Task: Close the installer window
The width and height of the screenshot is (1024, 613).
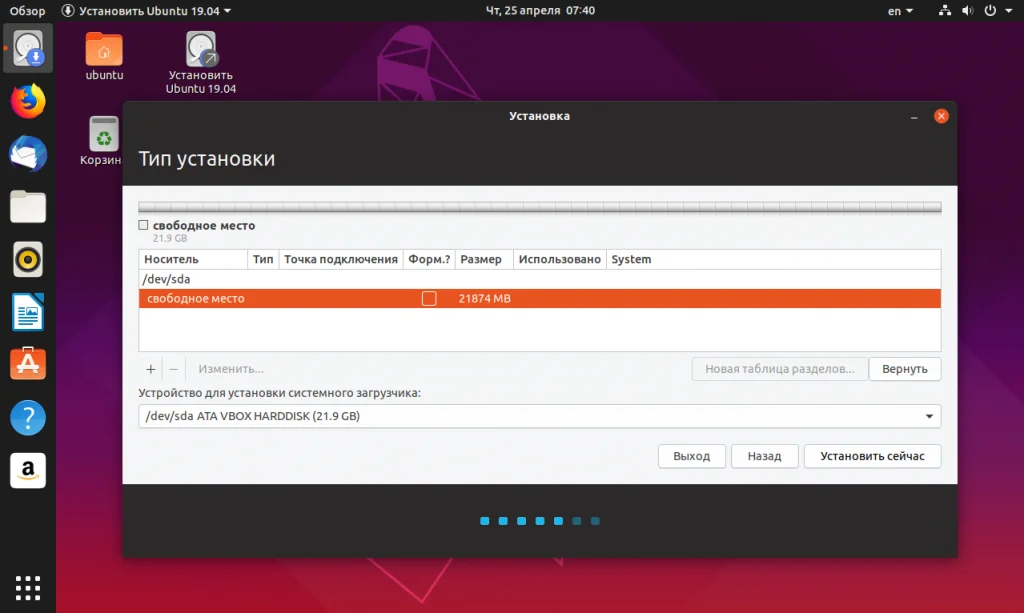Action: tap(941, 116)
